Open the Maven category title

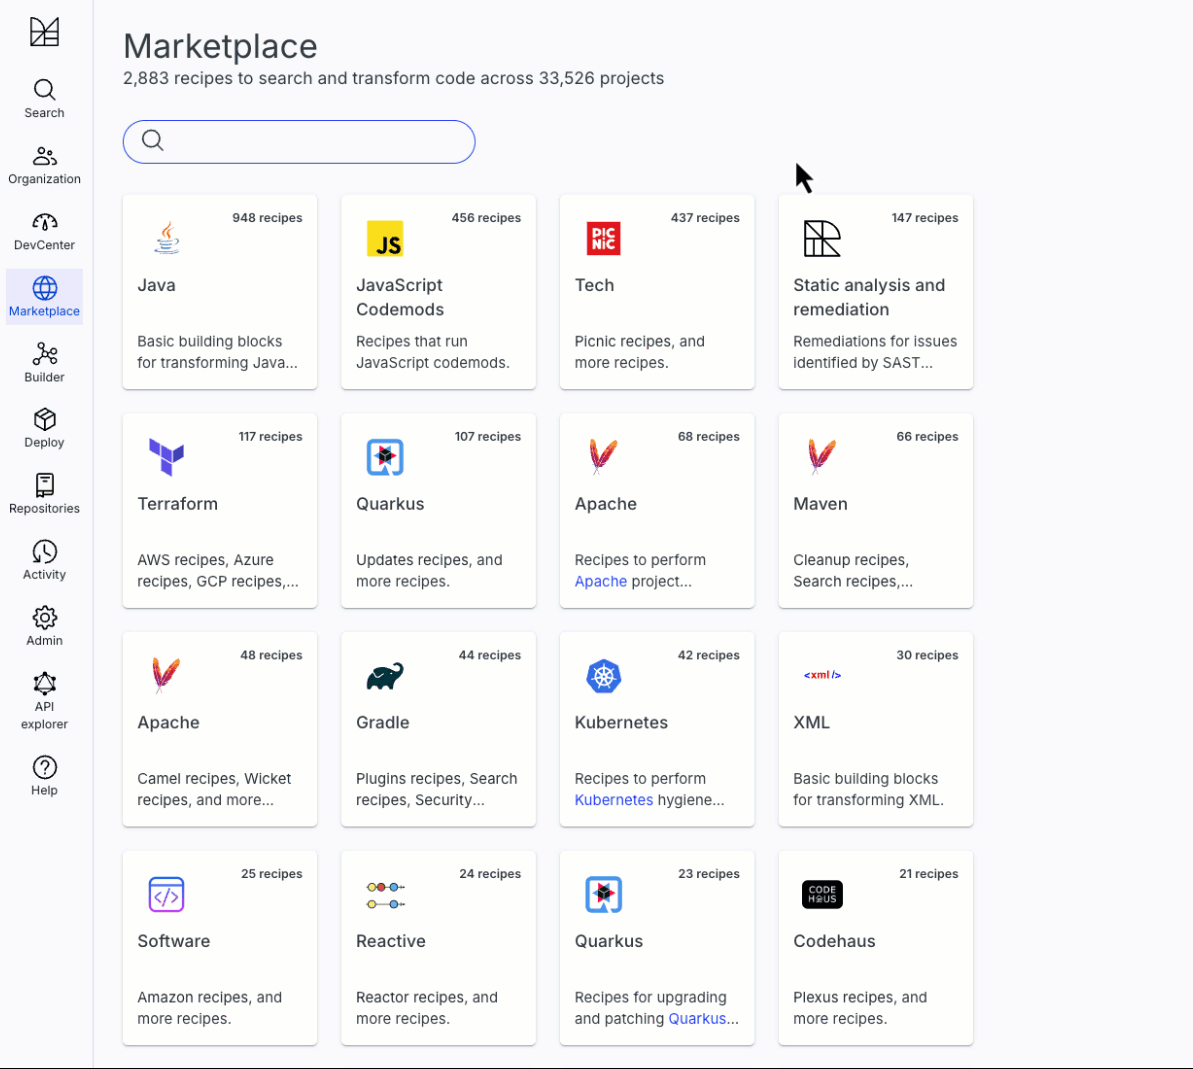point(820,504)
